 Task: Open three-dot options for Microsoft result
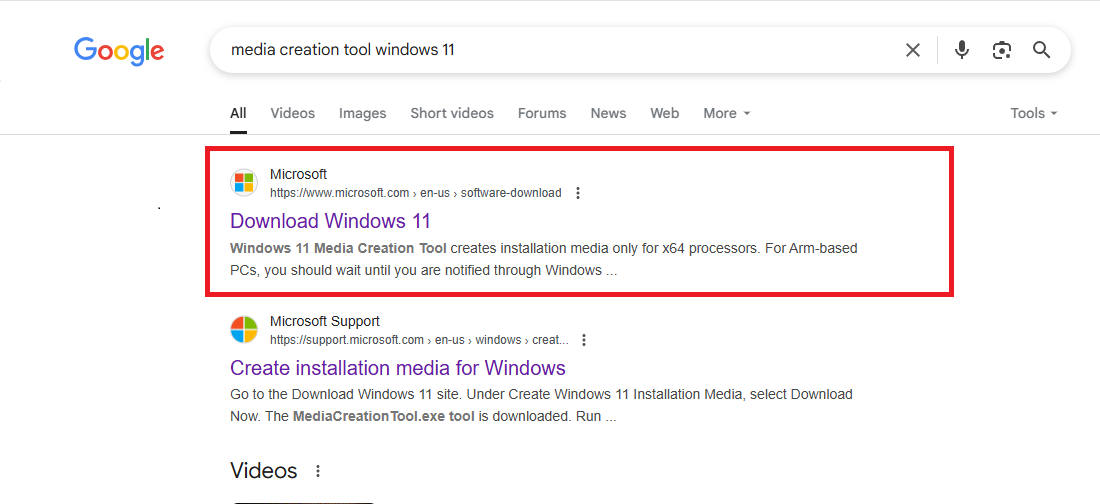coord(578,193)
